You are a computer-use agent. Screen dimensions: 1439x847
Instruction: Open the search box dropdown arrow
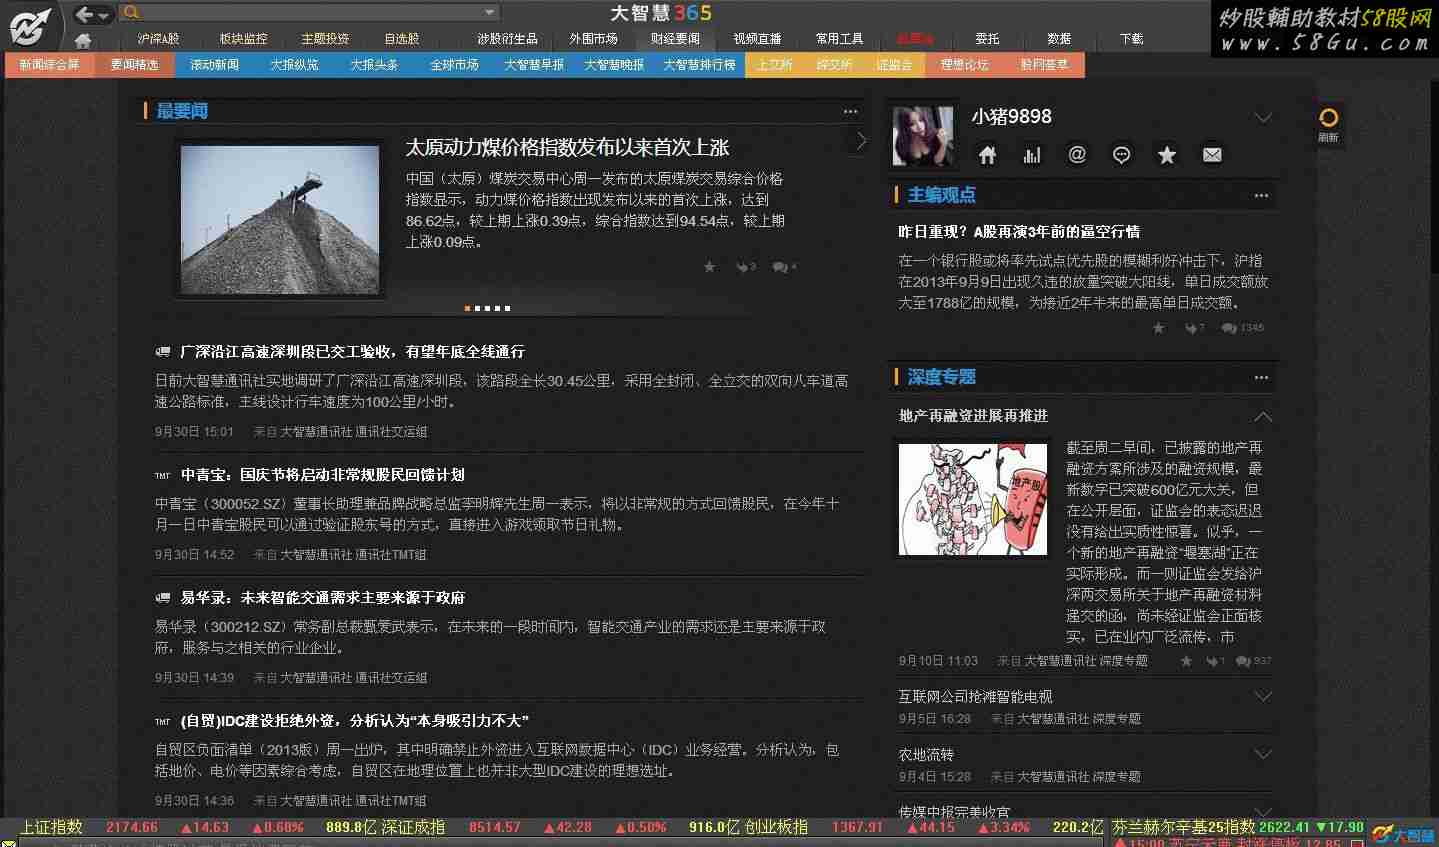tap(489, 13)
